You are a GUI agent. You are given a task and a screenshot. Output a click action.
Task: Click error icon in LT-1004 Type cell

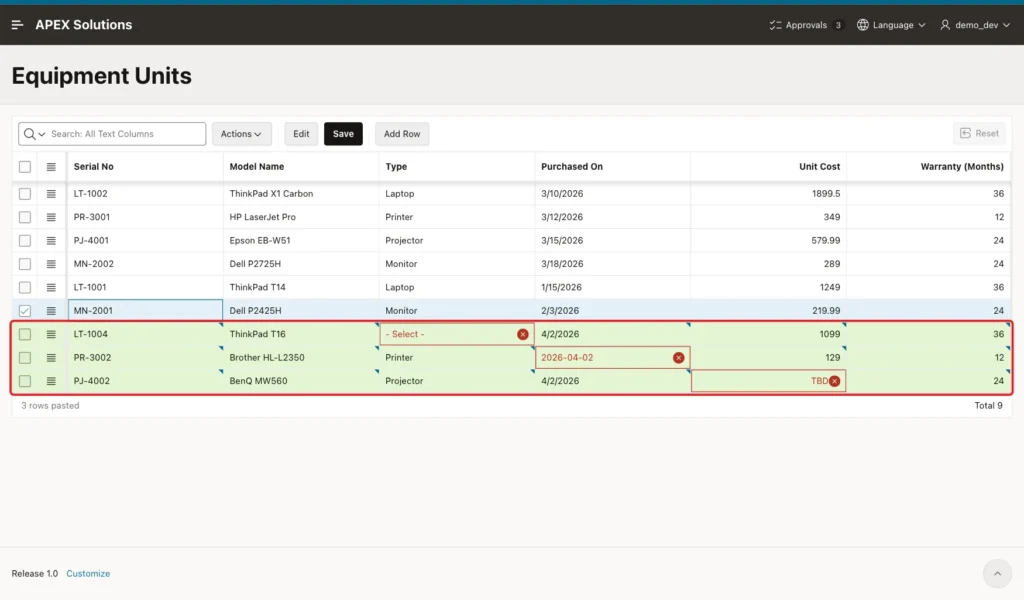coord(522,334)
